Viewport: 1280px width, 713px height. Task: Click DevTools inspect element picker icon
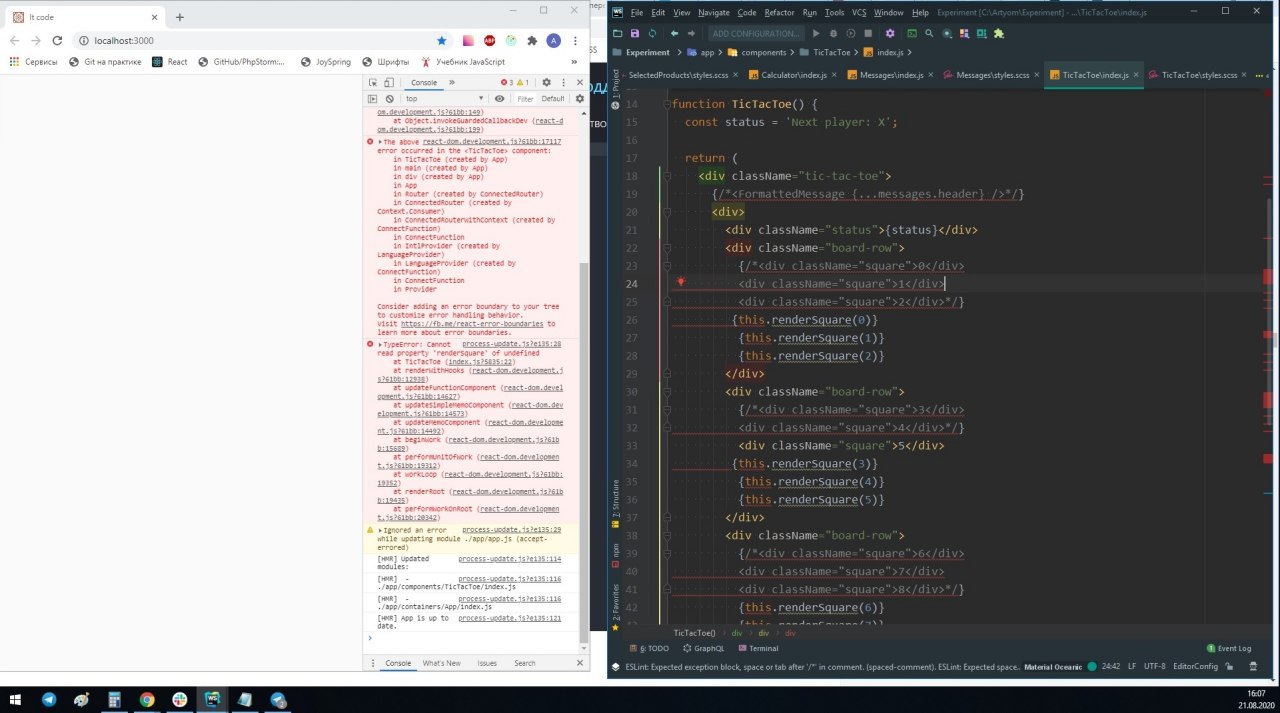(x=373, y=82)
